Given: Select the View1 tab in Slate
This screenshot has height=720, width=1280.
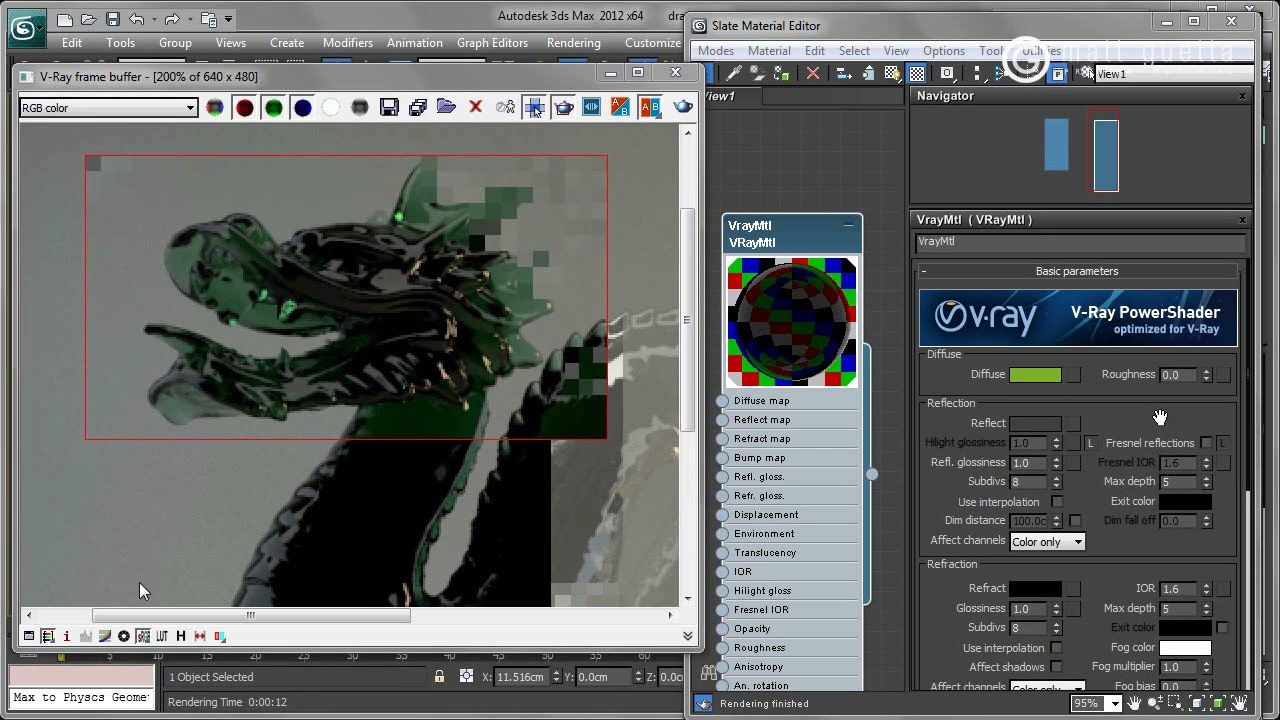Looking at the screenshot, I should (720, 96).
